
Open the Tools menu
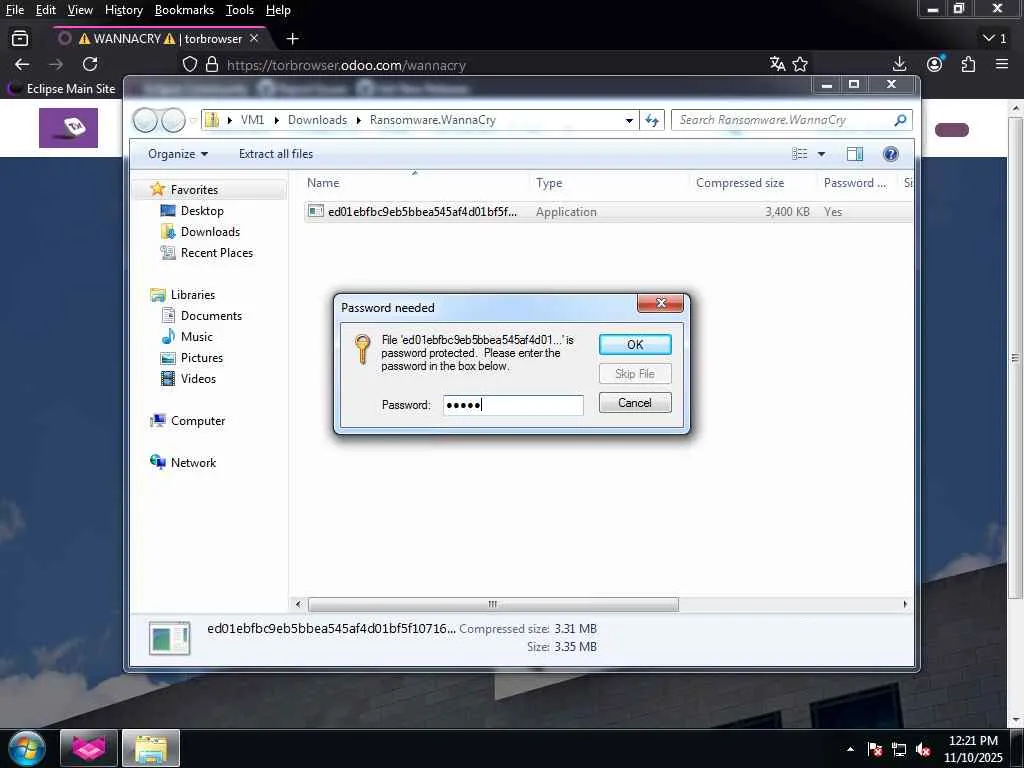(240, 10)
